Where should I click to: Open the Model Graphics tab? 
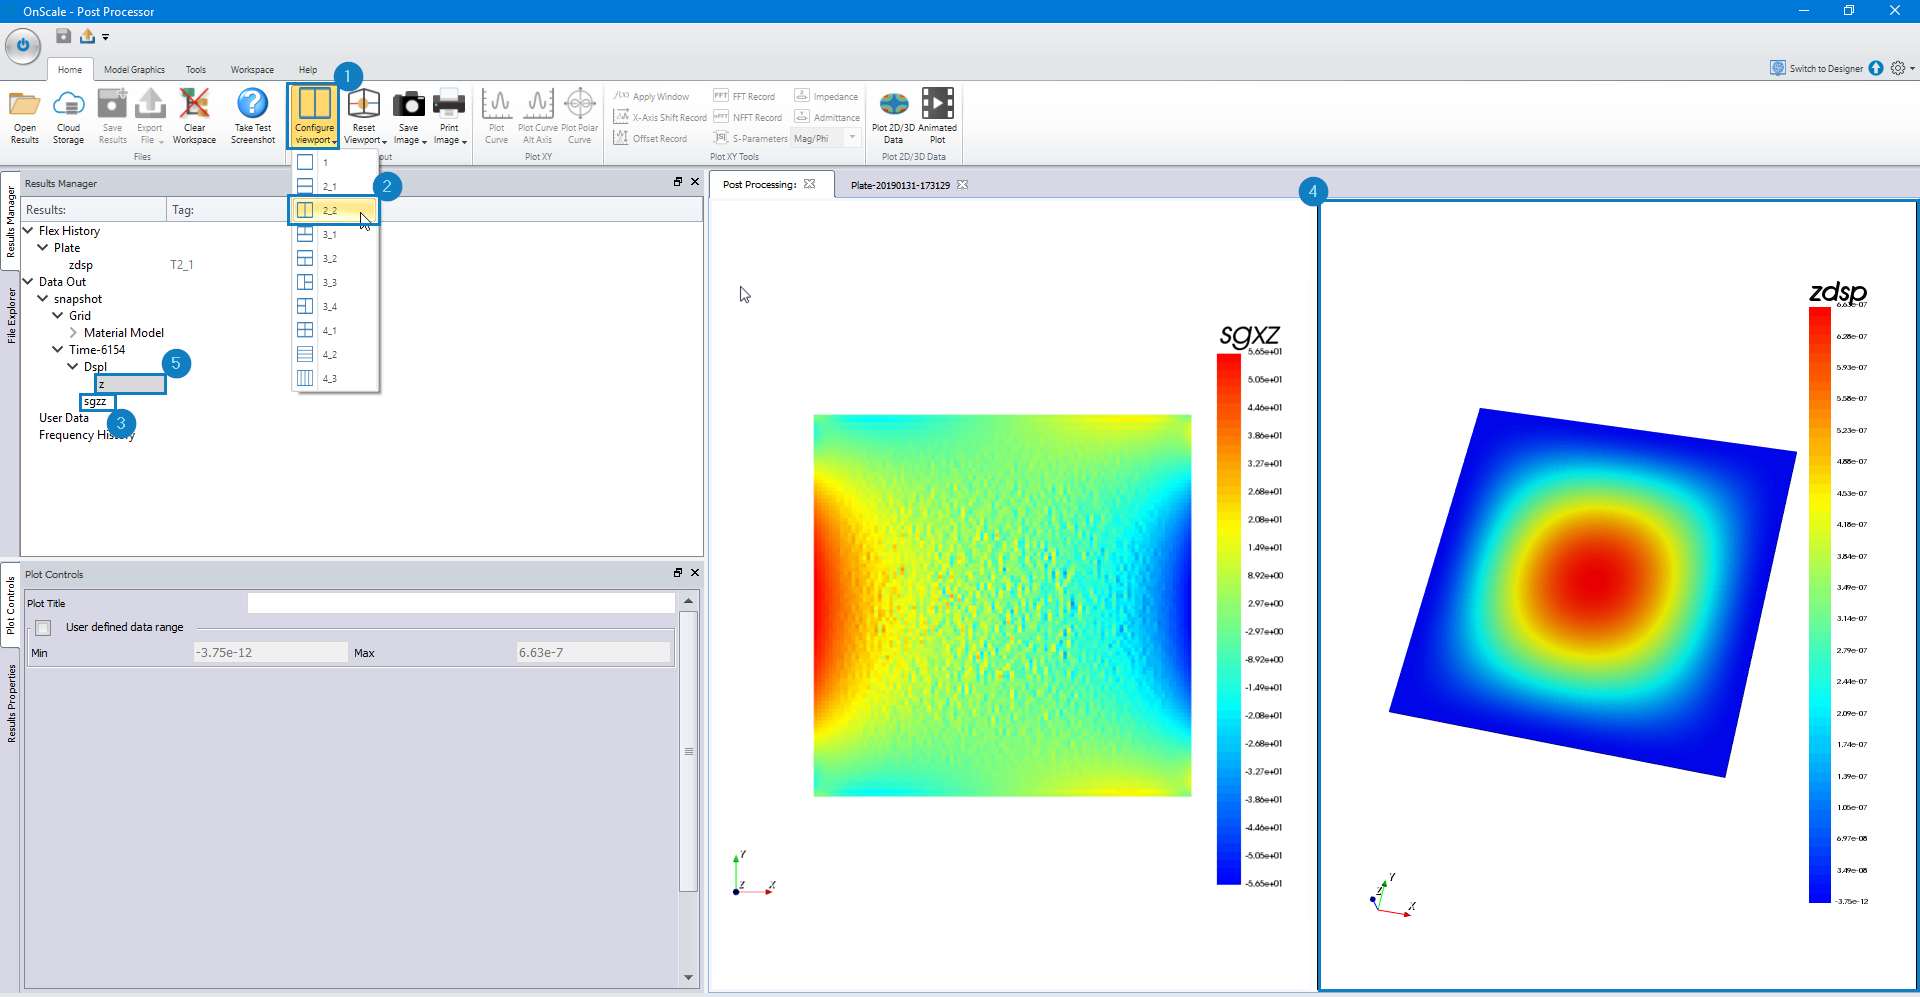[134, 70]
